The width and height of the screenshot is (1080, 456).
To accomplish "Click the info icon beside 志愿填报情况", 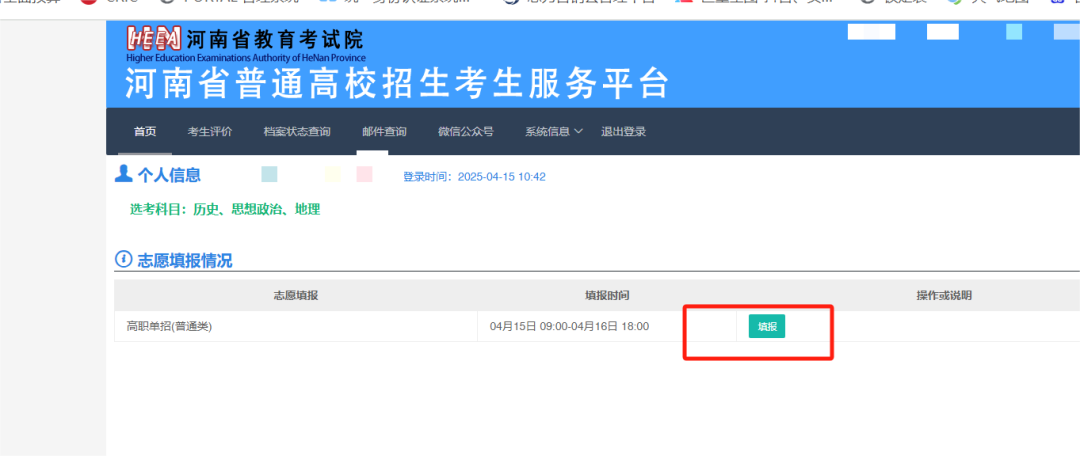I will coord(124,260).
